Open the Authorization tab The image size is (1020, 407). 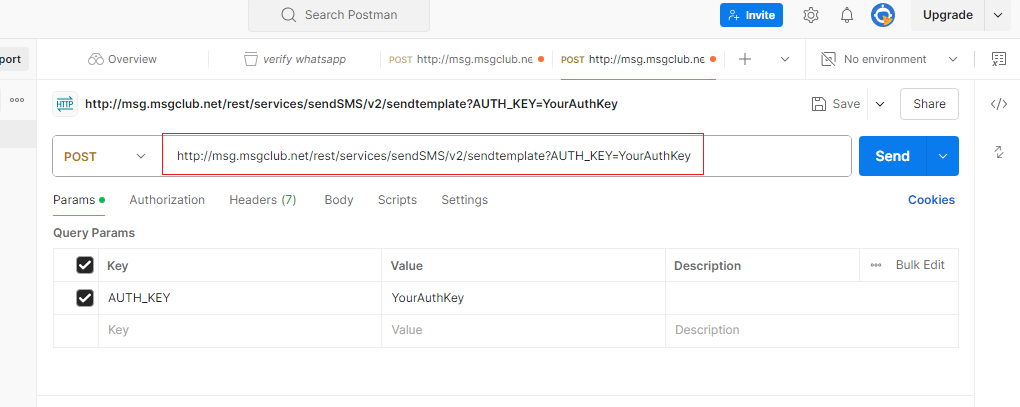pos(167,200)
